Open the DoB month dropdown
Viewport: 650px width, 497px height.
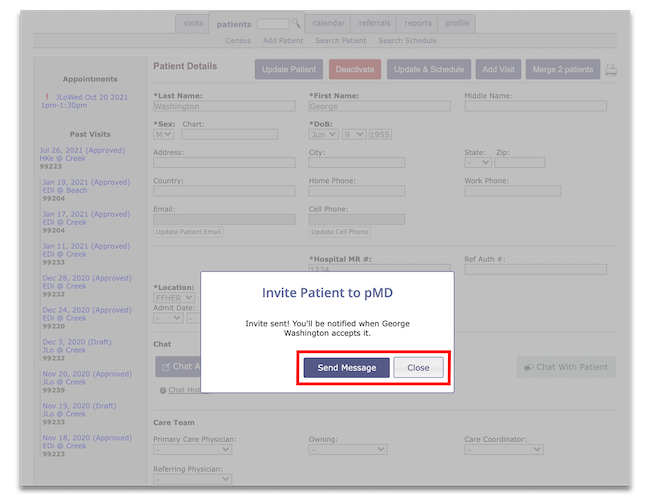(x=323, y=134)
